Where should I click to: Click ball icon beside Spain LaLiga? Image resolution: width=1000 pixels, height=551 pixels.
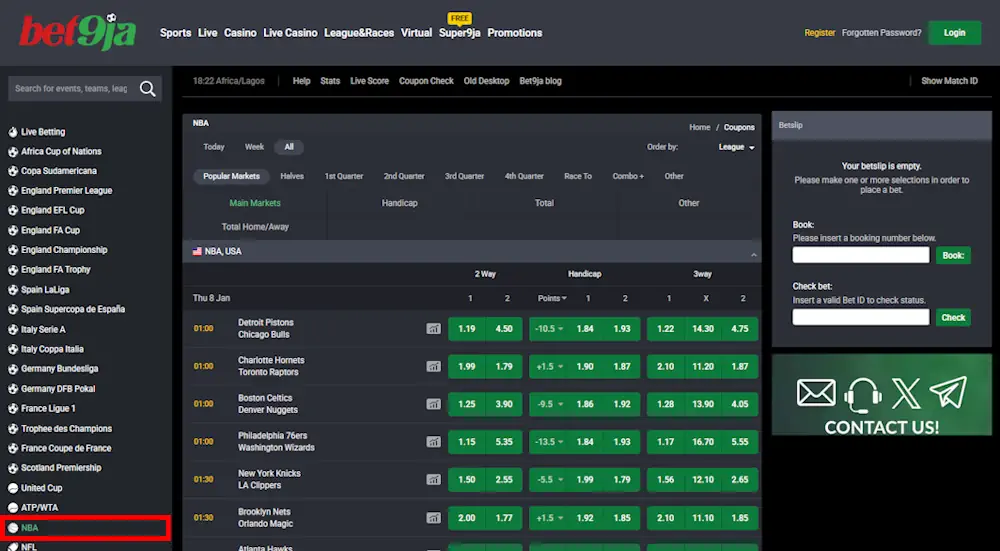[13, 290]
